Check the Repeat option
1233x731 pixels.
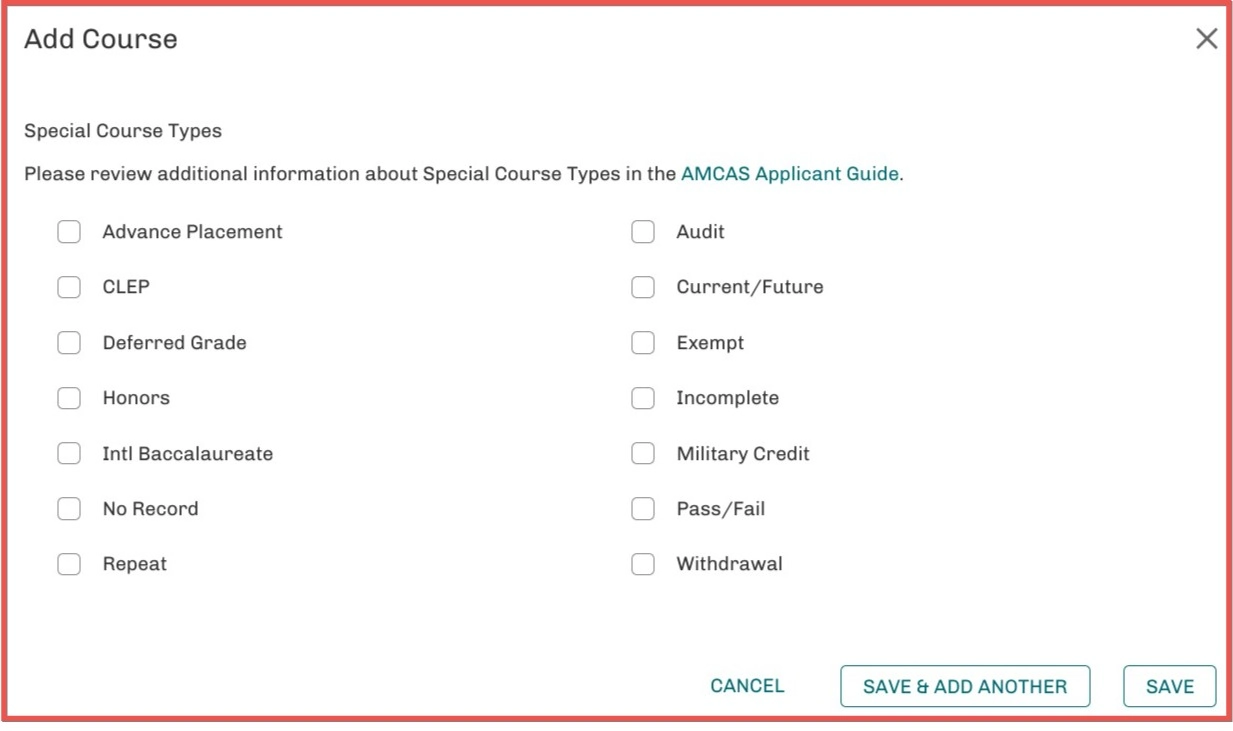(68, 563)
